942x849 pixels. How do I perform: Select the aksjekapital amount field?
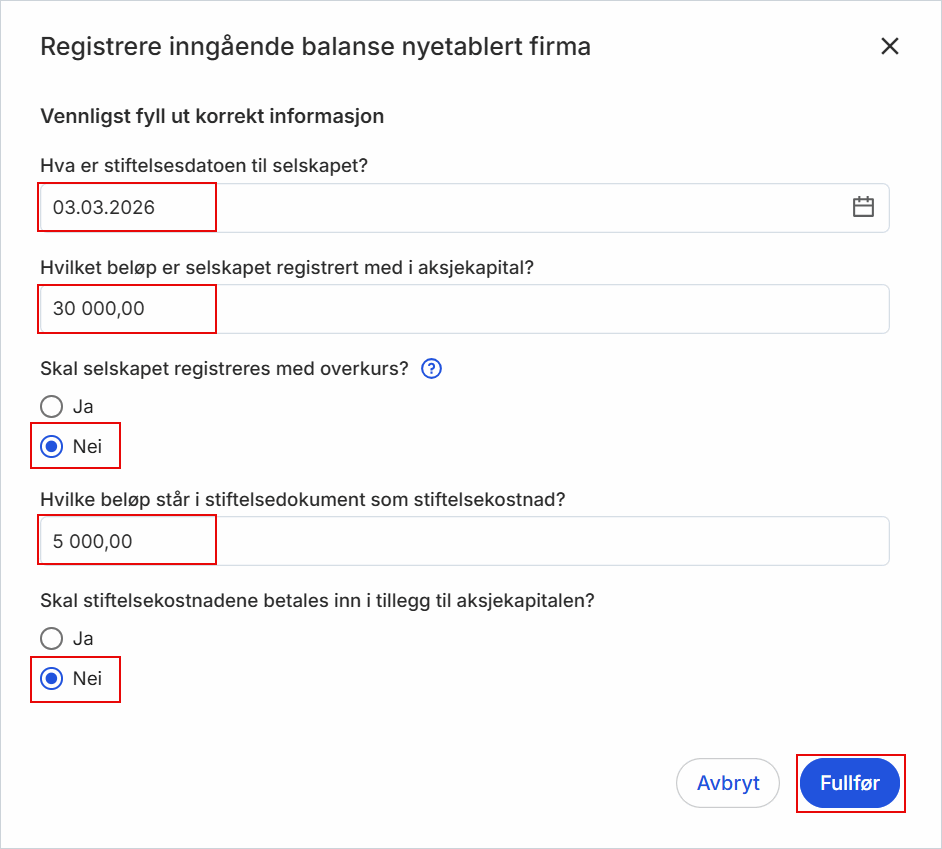click(x=126, y=309)
